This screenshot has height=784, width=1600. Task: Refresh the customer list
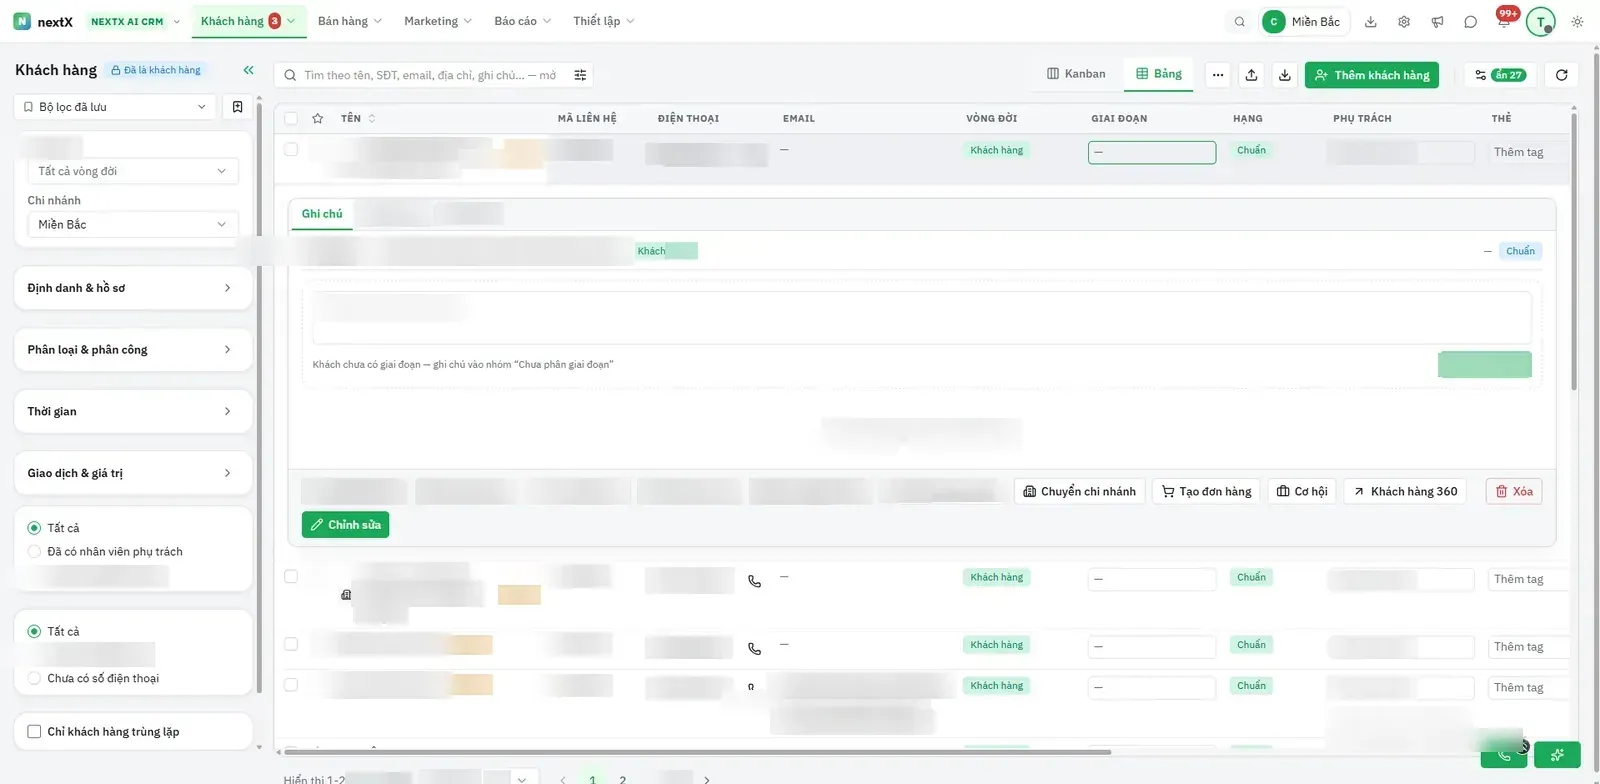[1561, 75]
